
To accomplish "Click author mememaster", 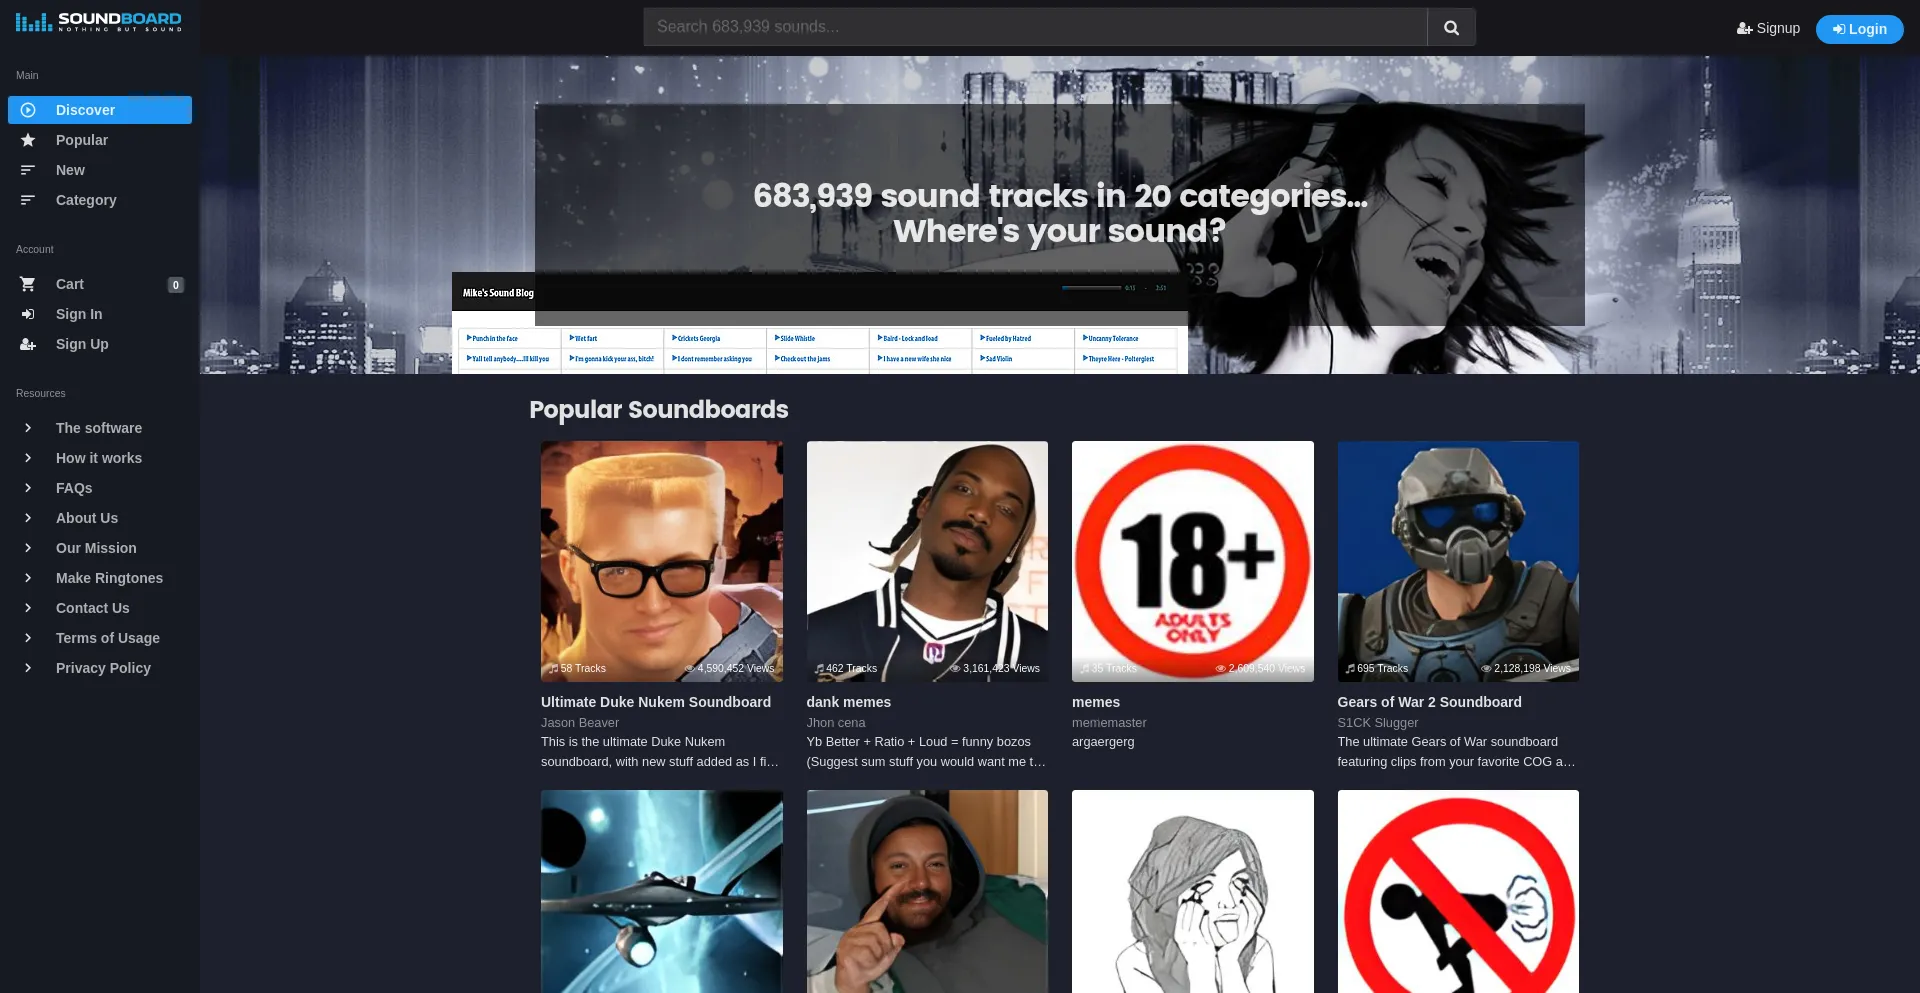I will [x=1109, y=723].
